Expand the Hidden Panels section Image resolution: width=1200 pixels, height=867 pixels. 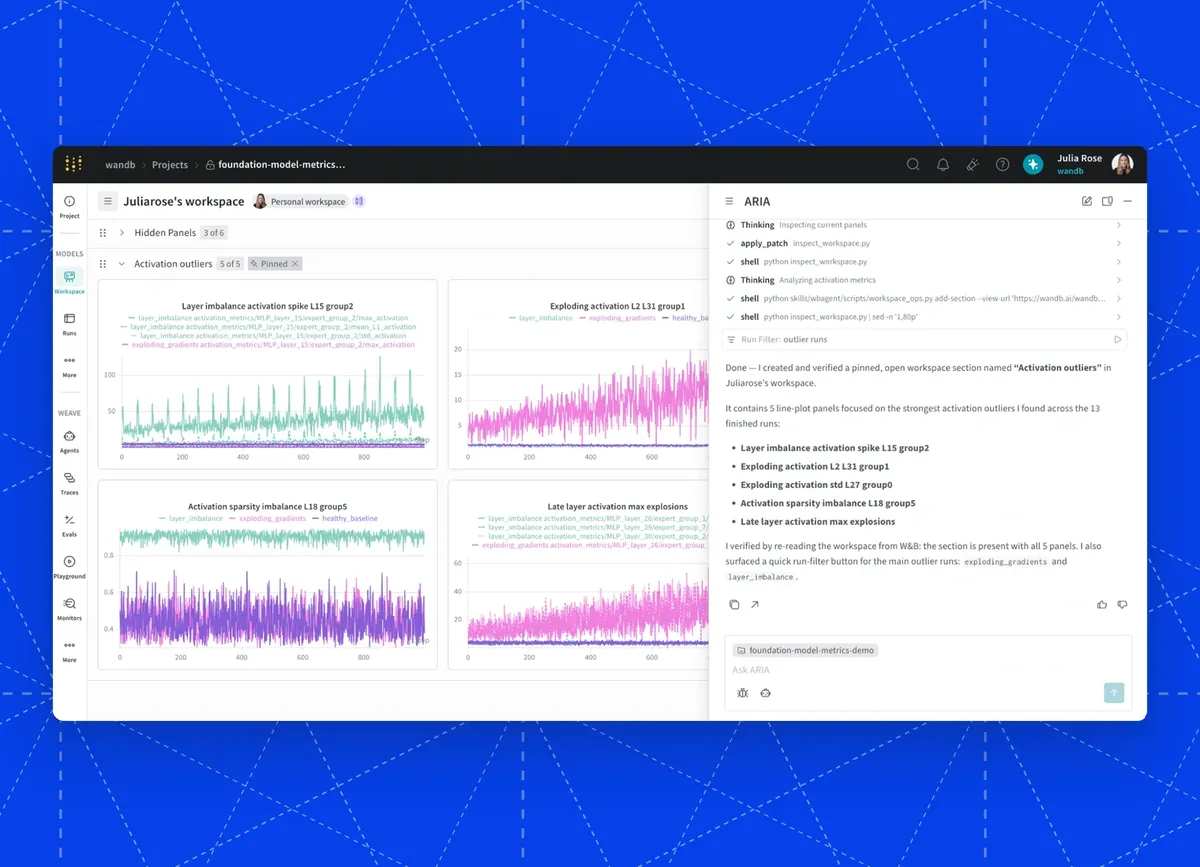tap(122, 233)
